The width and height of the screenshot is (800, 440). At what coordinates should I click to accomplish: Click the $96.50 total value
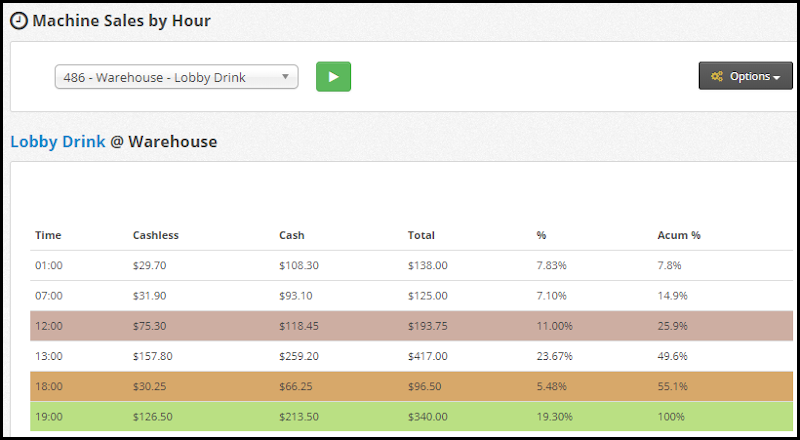point(424,386)
